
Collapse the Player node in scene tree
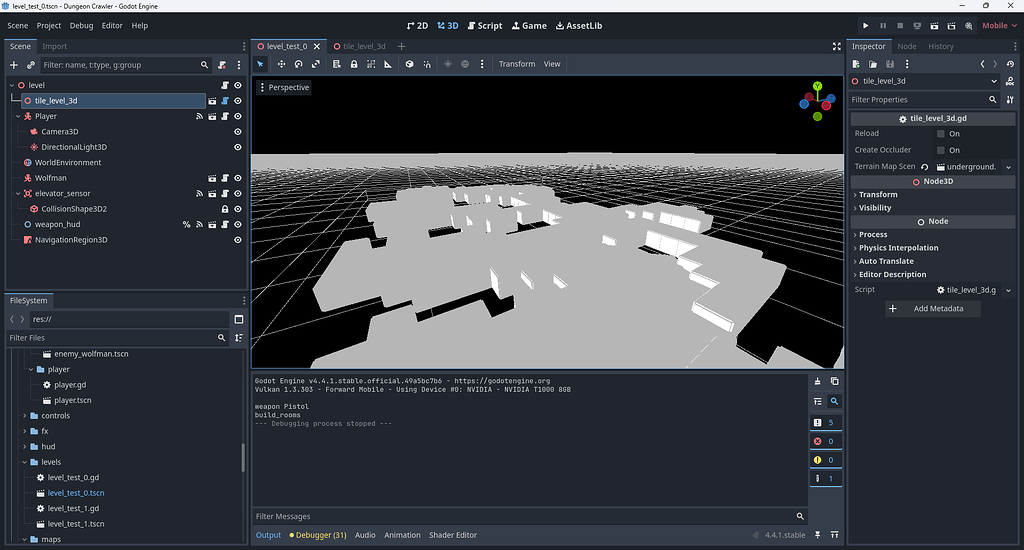tap(18, 116)
